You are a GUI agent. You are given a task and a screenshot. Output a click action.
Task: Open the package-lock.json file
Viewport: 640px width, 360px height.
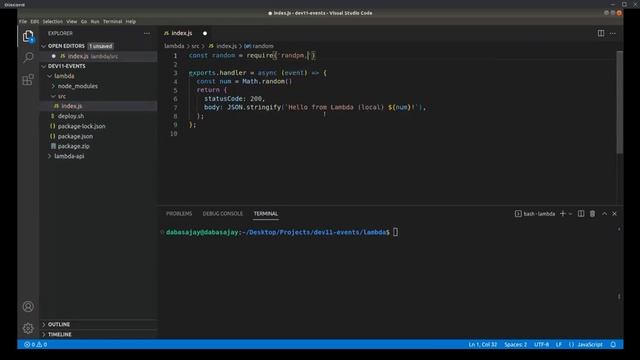click(81, 126)
